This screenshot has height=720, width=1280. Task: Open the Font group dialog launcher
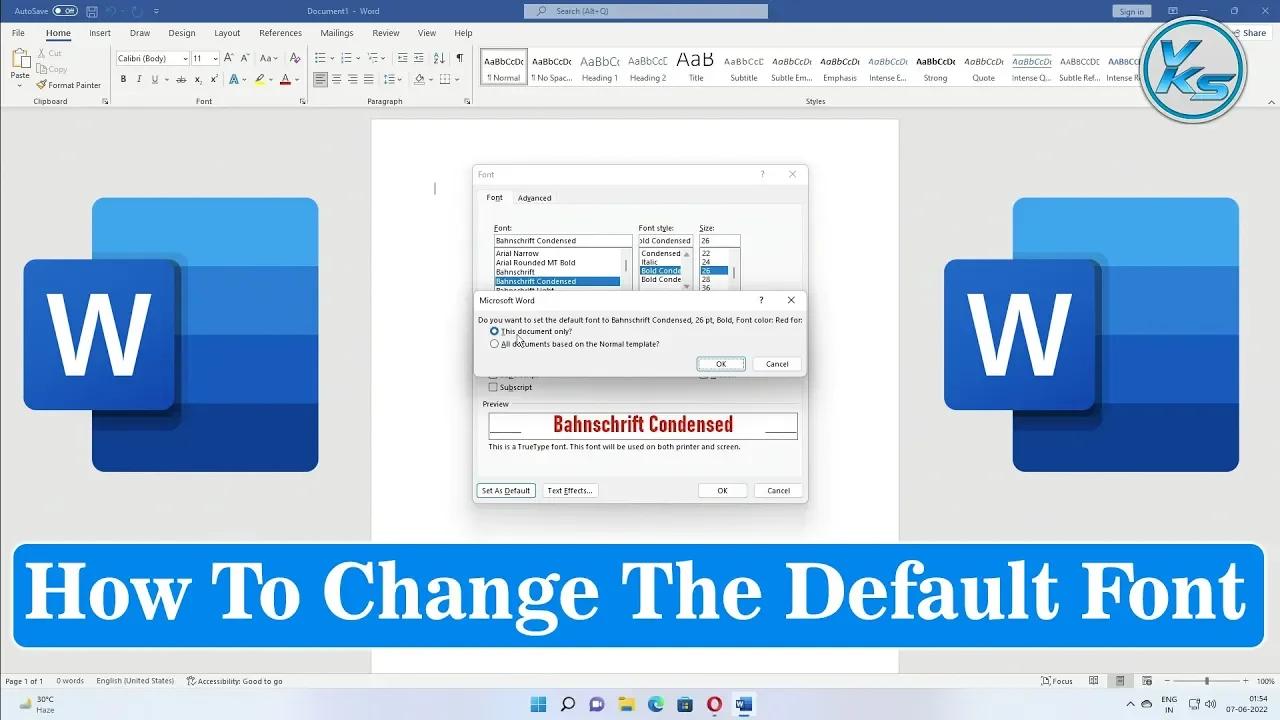(x=302, y=101)
